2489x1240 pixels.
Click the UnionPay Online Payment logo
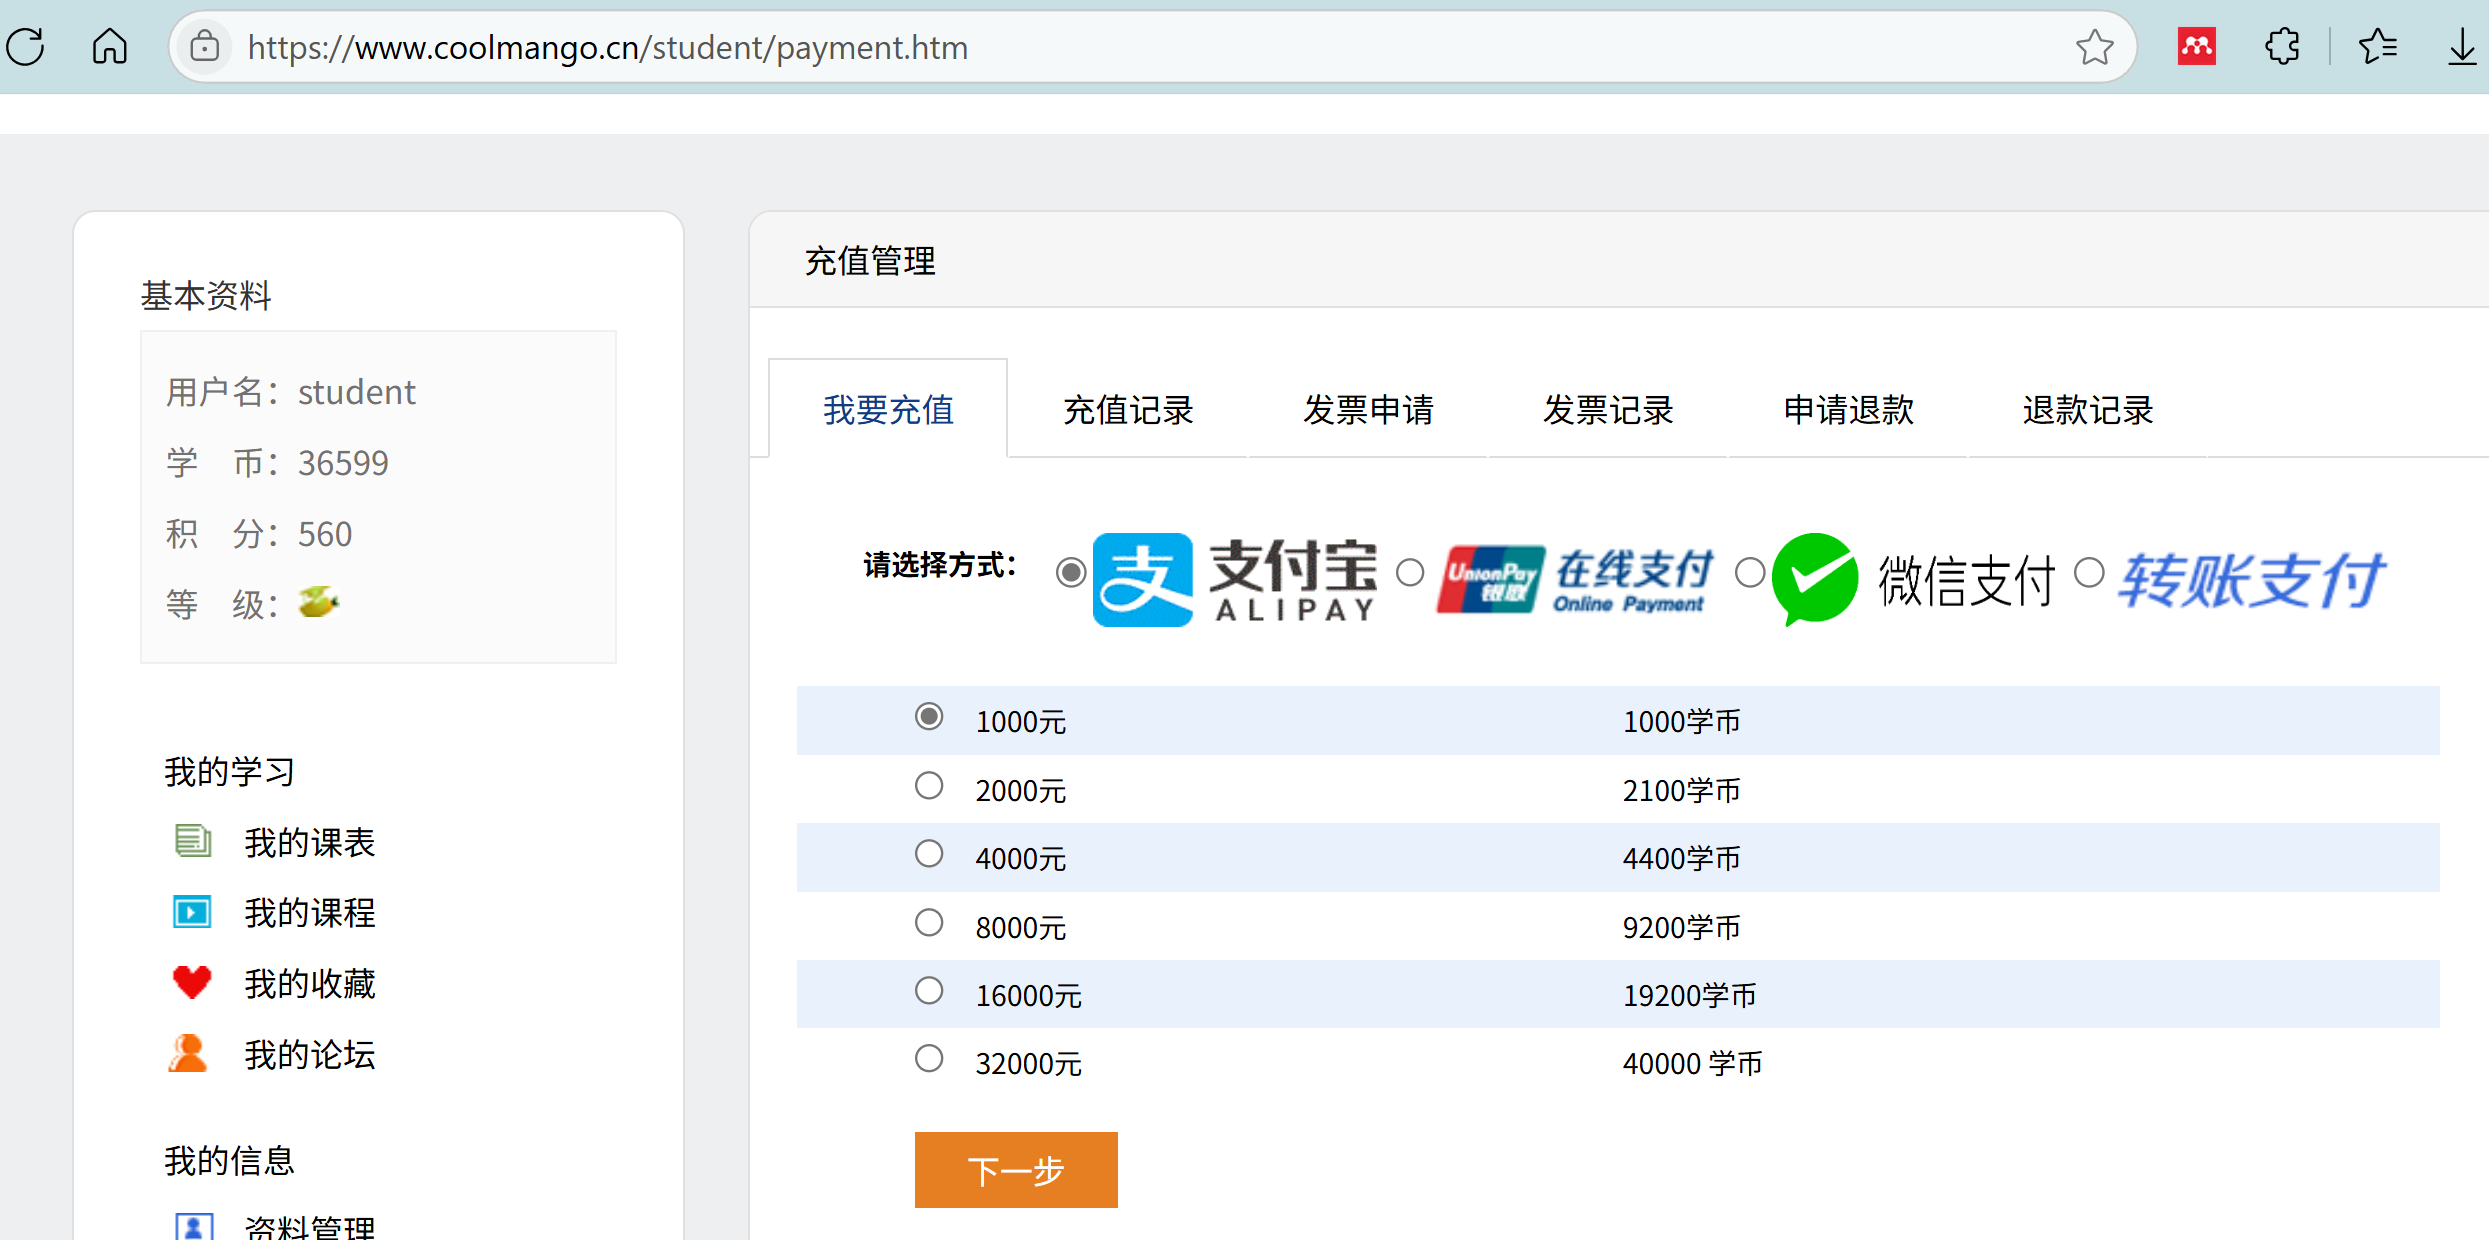click(1575, 580)
